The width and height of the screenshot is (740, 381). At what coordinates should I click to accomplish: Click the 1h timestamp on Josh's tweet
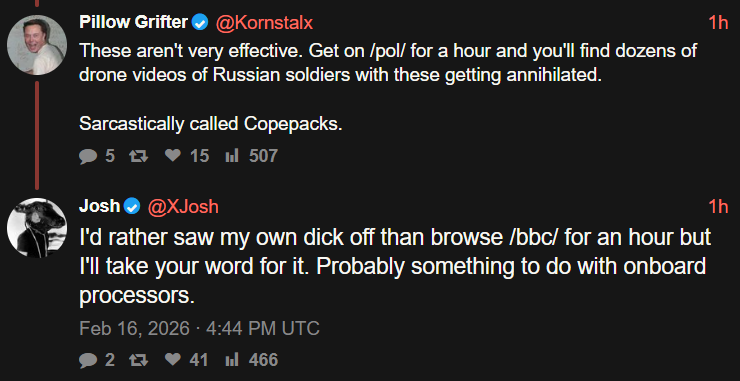coord(718,207)
